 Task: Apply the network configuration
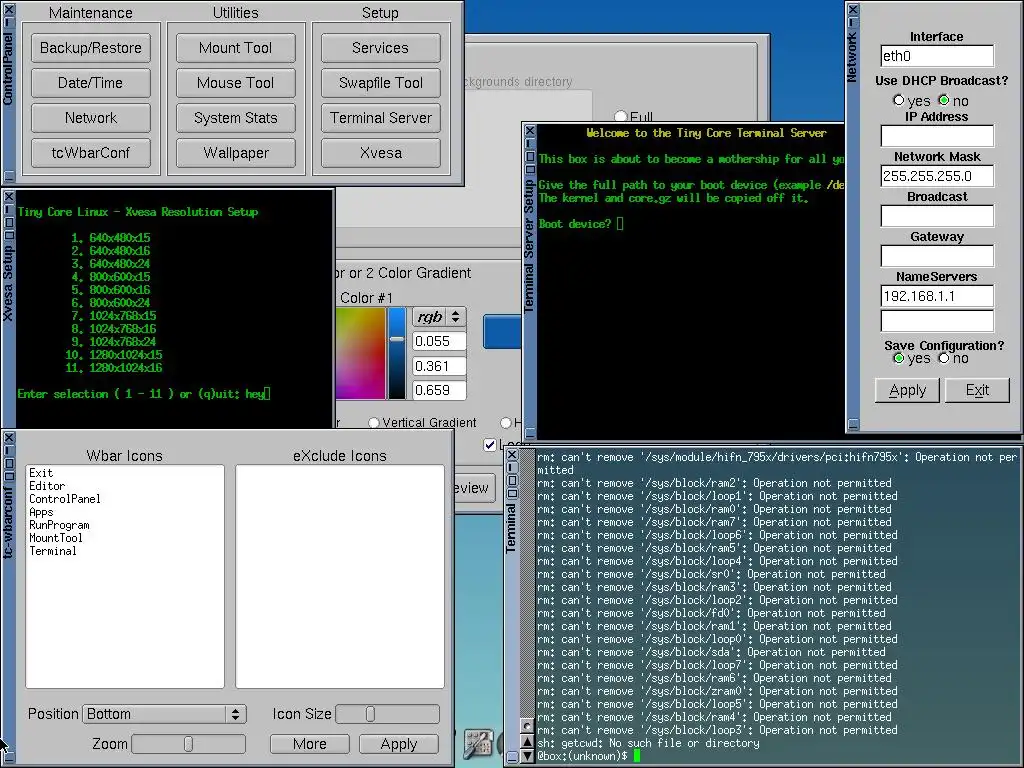click(x=907, y=390)
